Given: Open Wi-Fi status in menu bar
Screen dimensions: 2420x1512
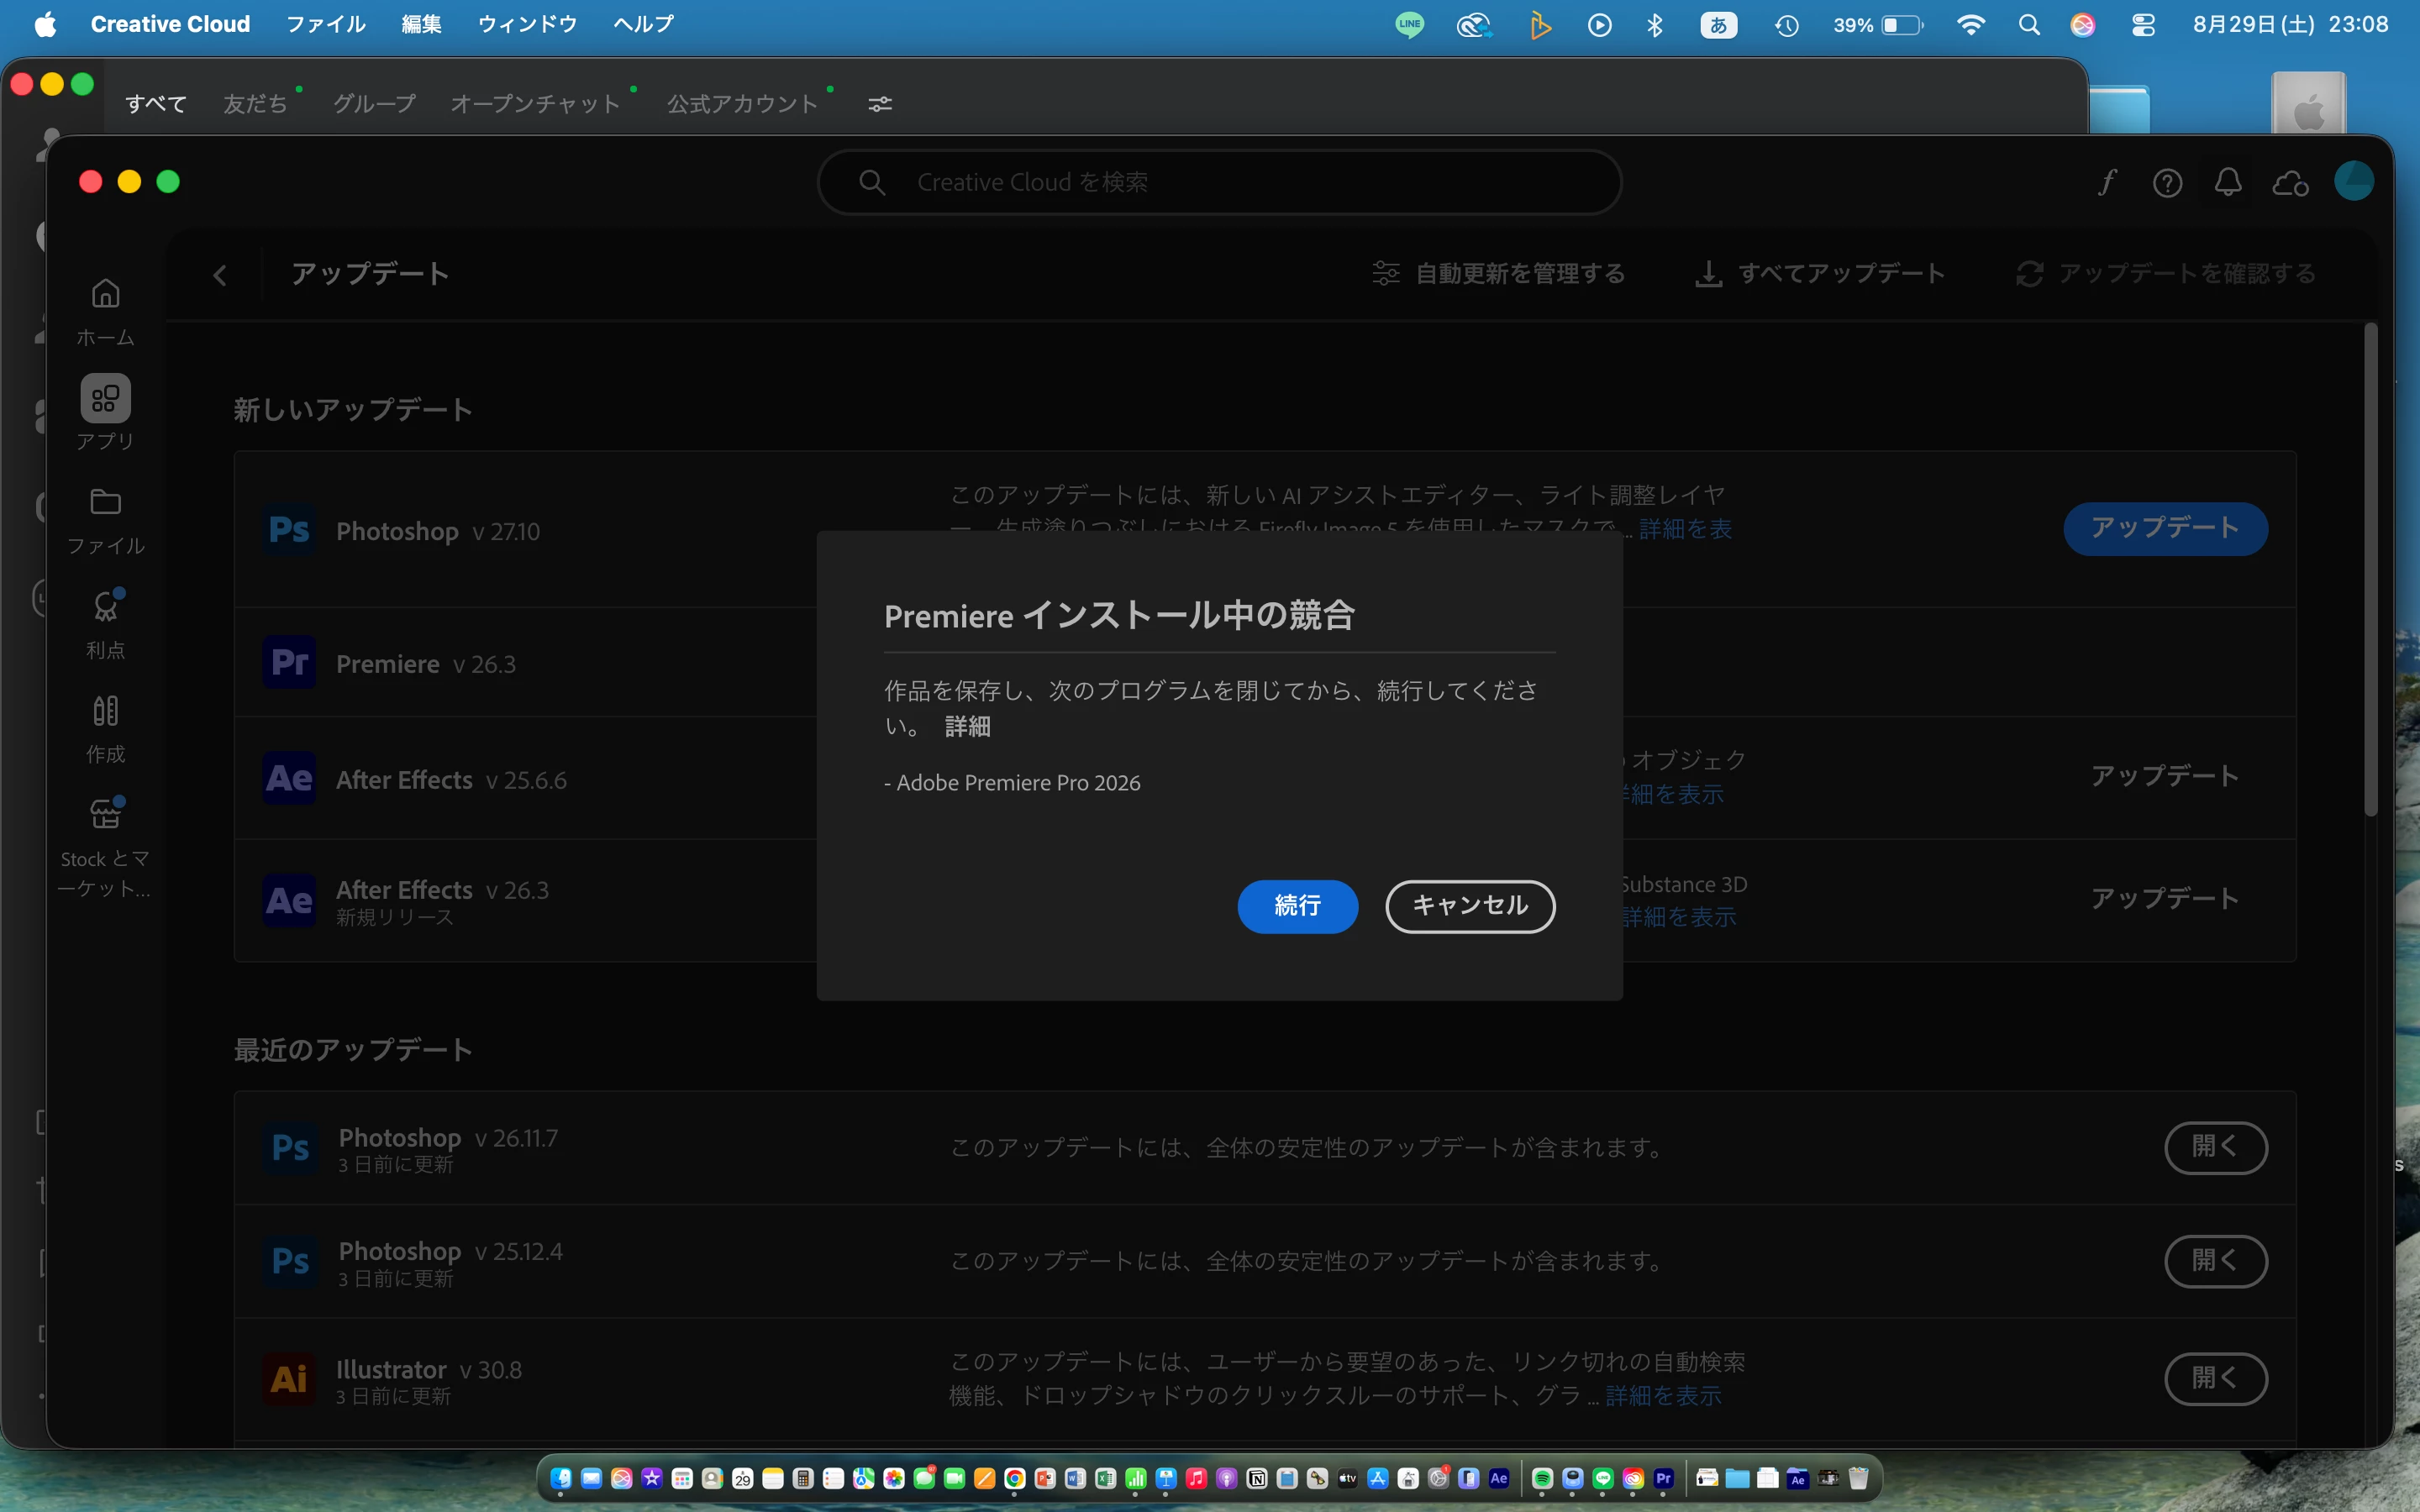Looking at the screenshot, I should [x=1970, y=25].
